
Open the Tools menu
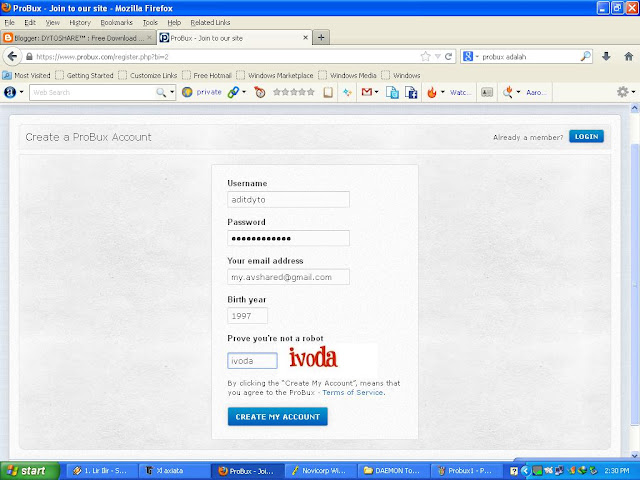click(150, 22)
